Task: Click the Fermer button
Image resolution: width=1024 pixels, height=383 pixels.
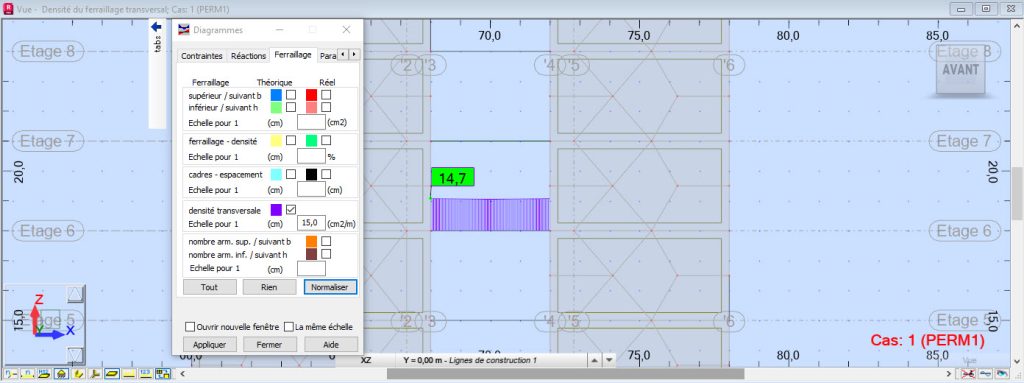Action: 269,344
